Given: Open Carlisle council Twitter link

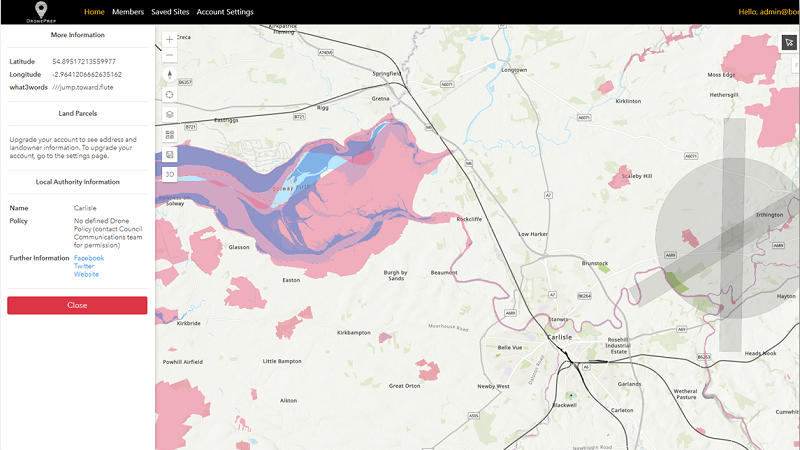Looking at the screenshot, I should 84,266.
